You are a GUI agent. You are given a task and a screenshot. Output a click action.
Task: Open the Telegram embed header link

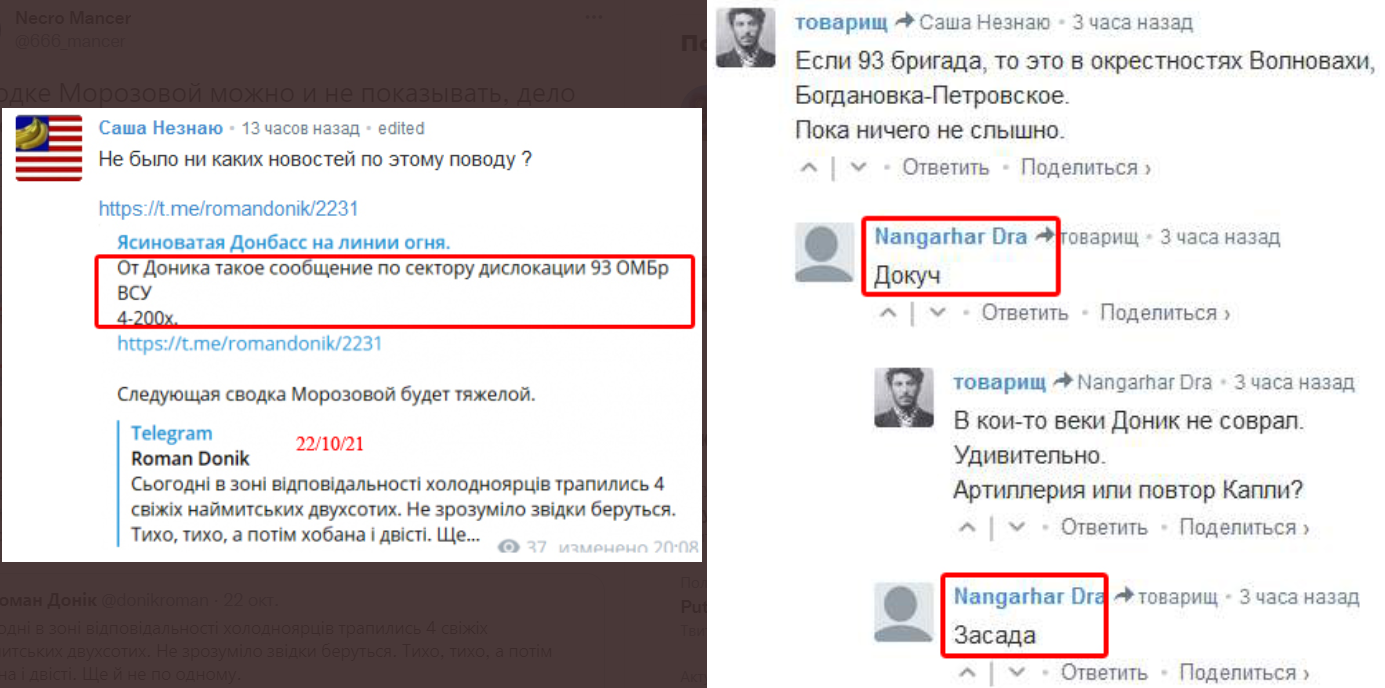pyautogui.click(x=172, y=433)
